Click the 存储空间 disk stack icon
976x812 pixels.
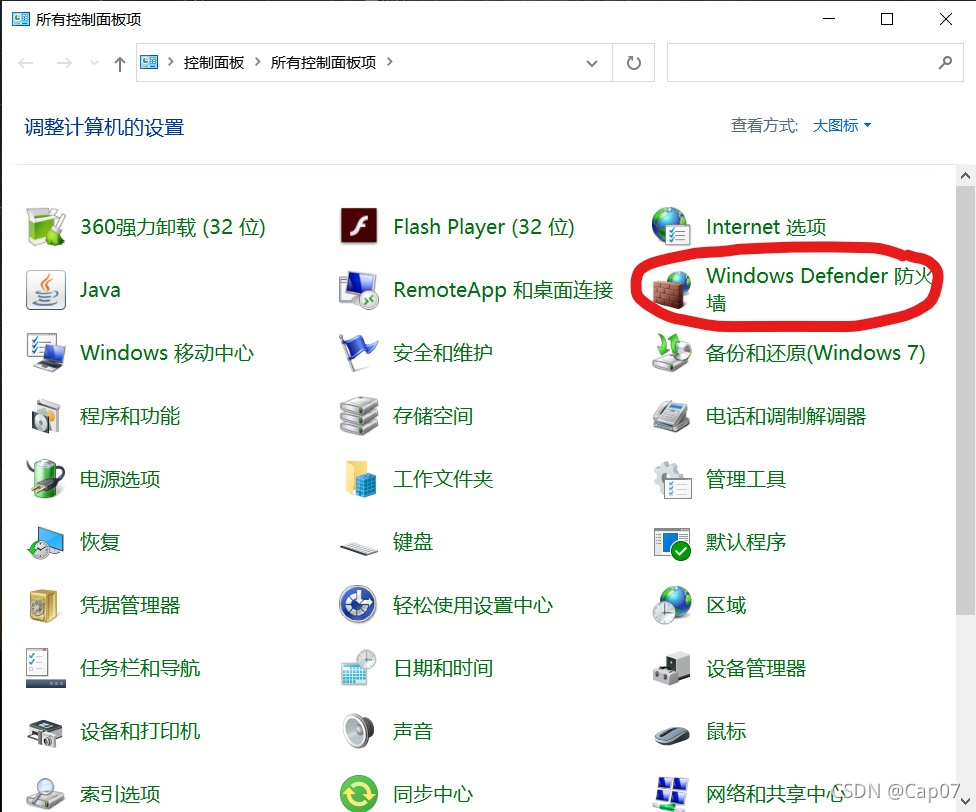359,416
